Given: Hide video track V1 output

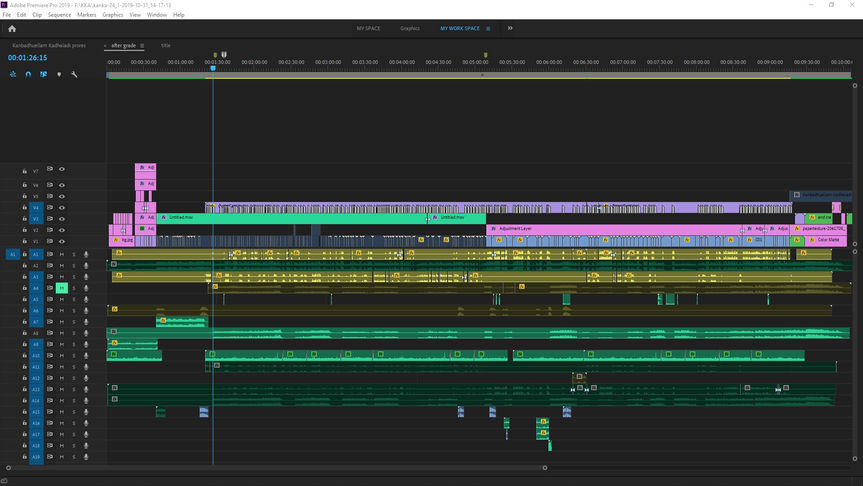Looking at the screenshot, I should [x=62, y=241].
